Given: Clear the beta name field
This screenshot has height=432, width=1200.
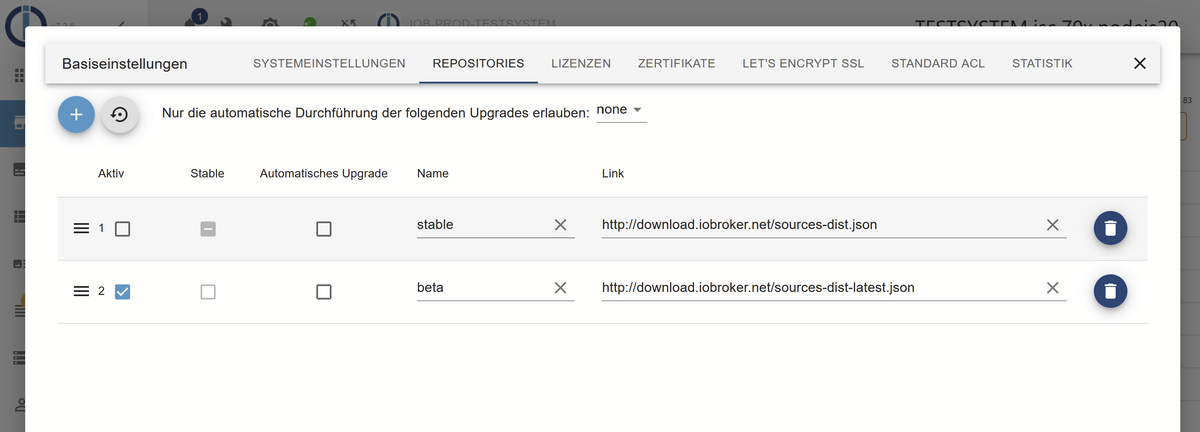Looking at the screenshot, I should coord(560,288).
